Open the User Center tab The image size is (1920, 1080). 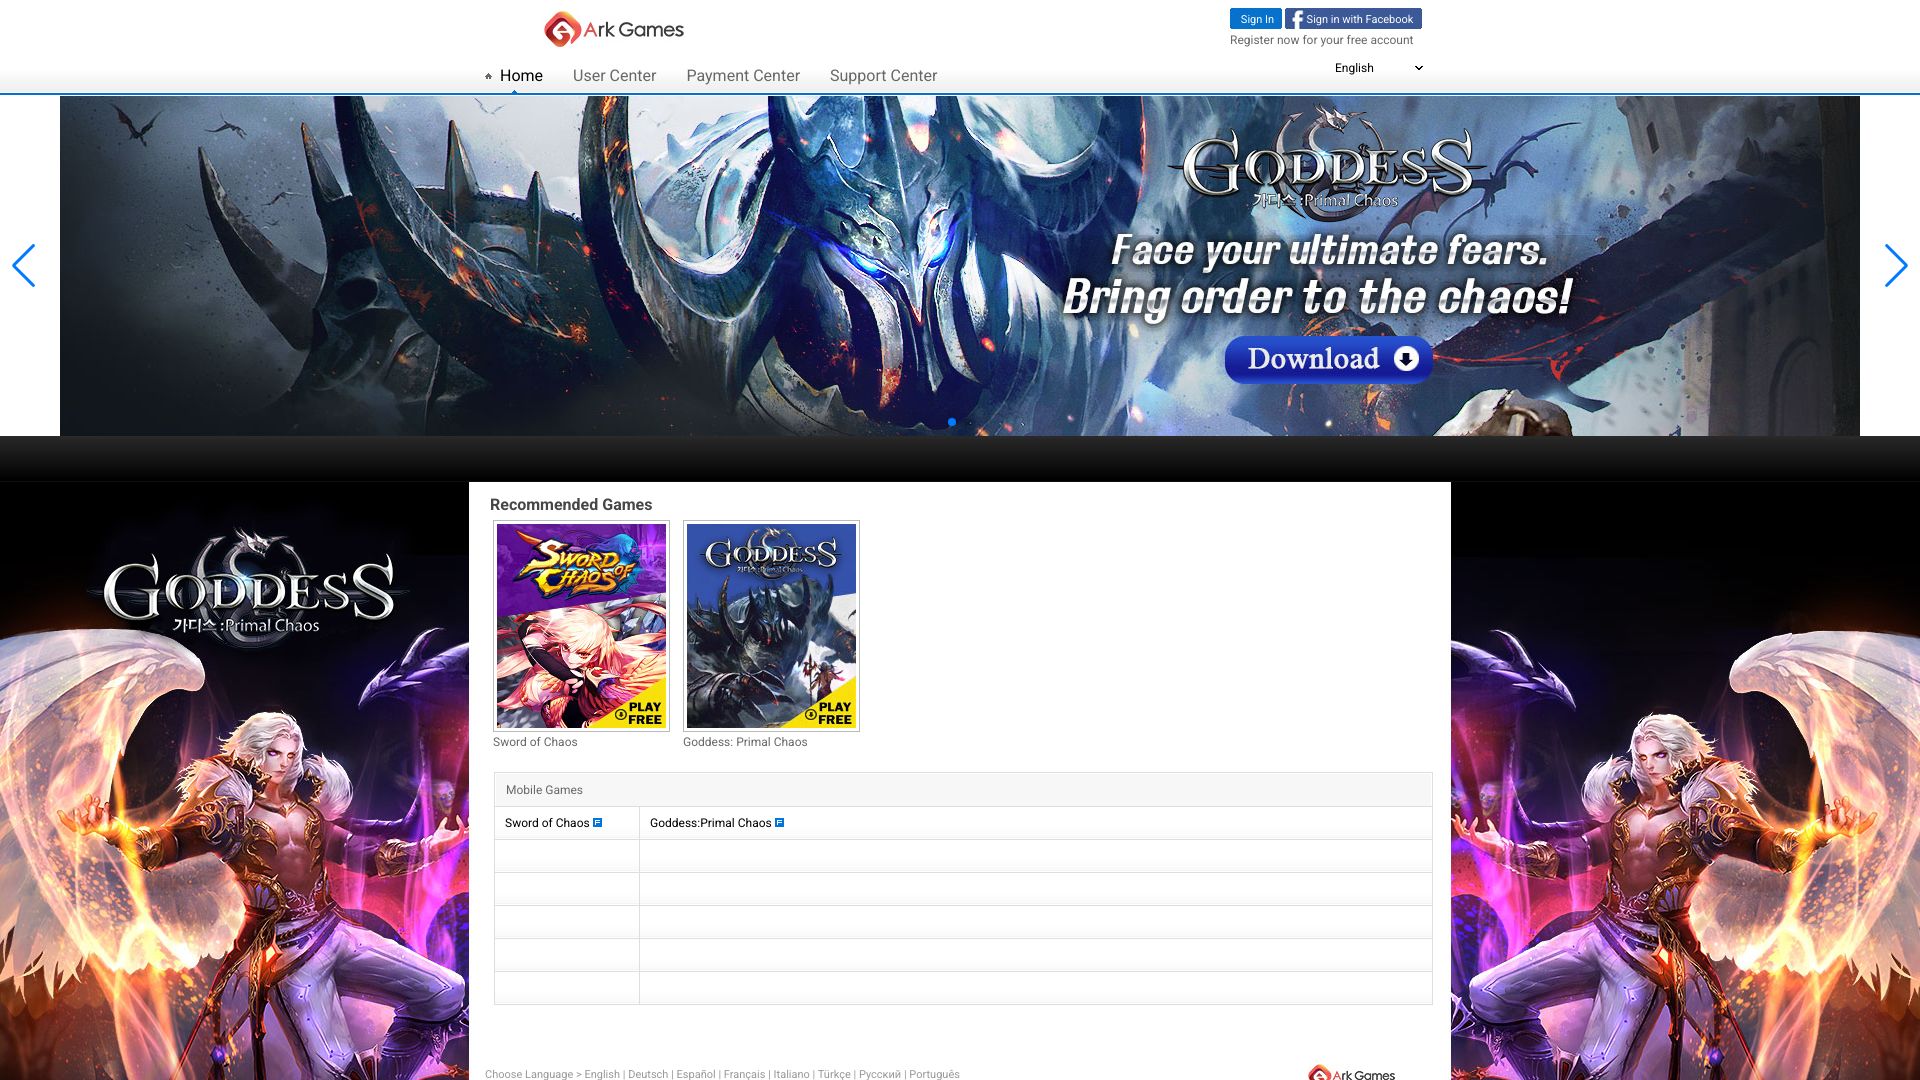(x=614, y=76)
